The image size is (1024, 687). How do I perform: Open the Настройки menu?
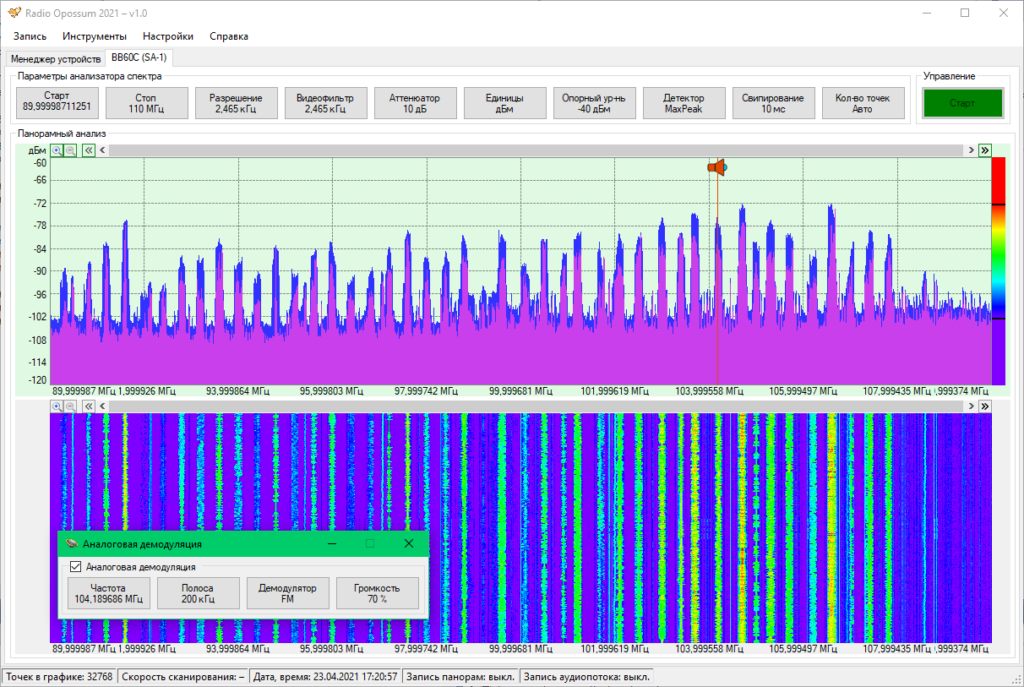168,36
